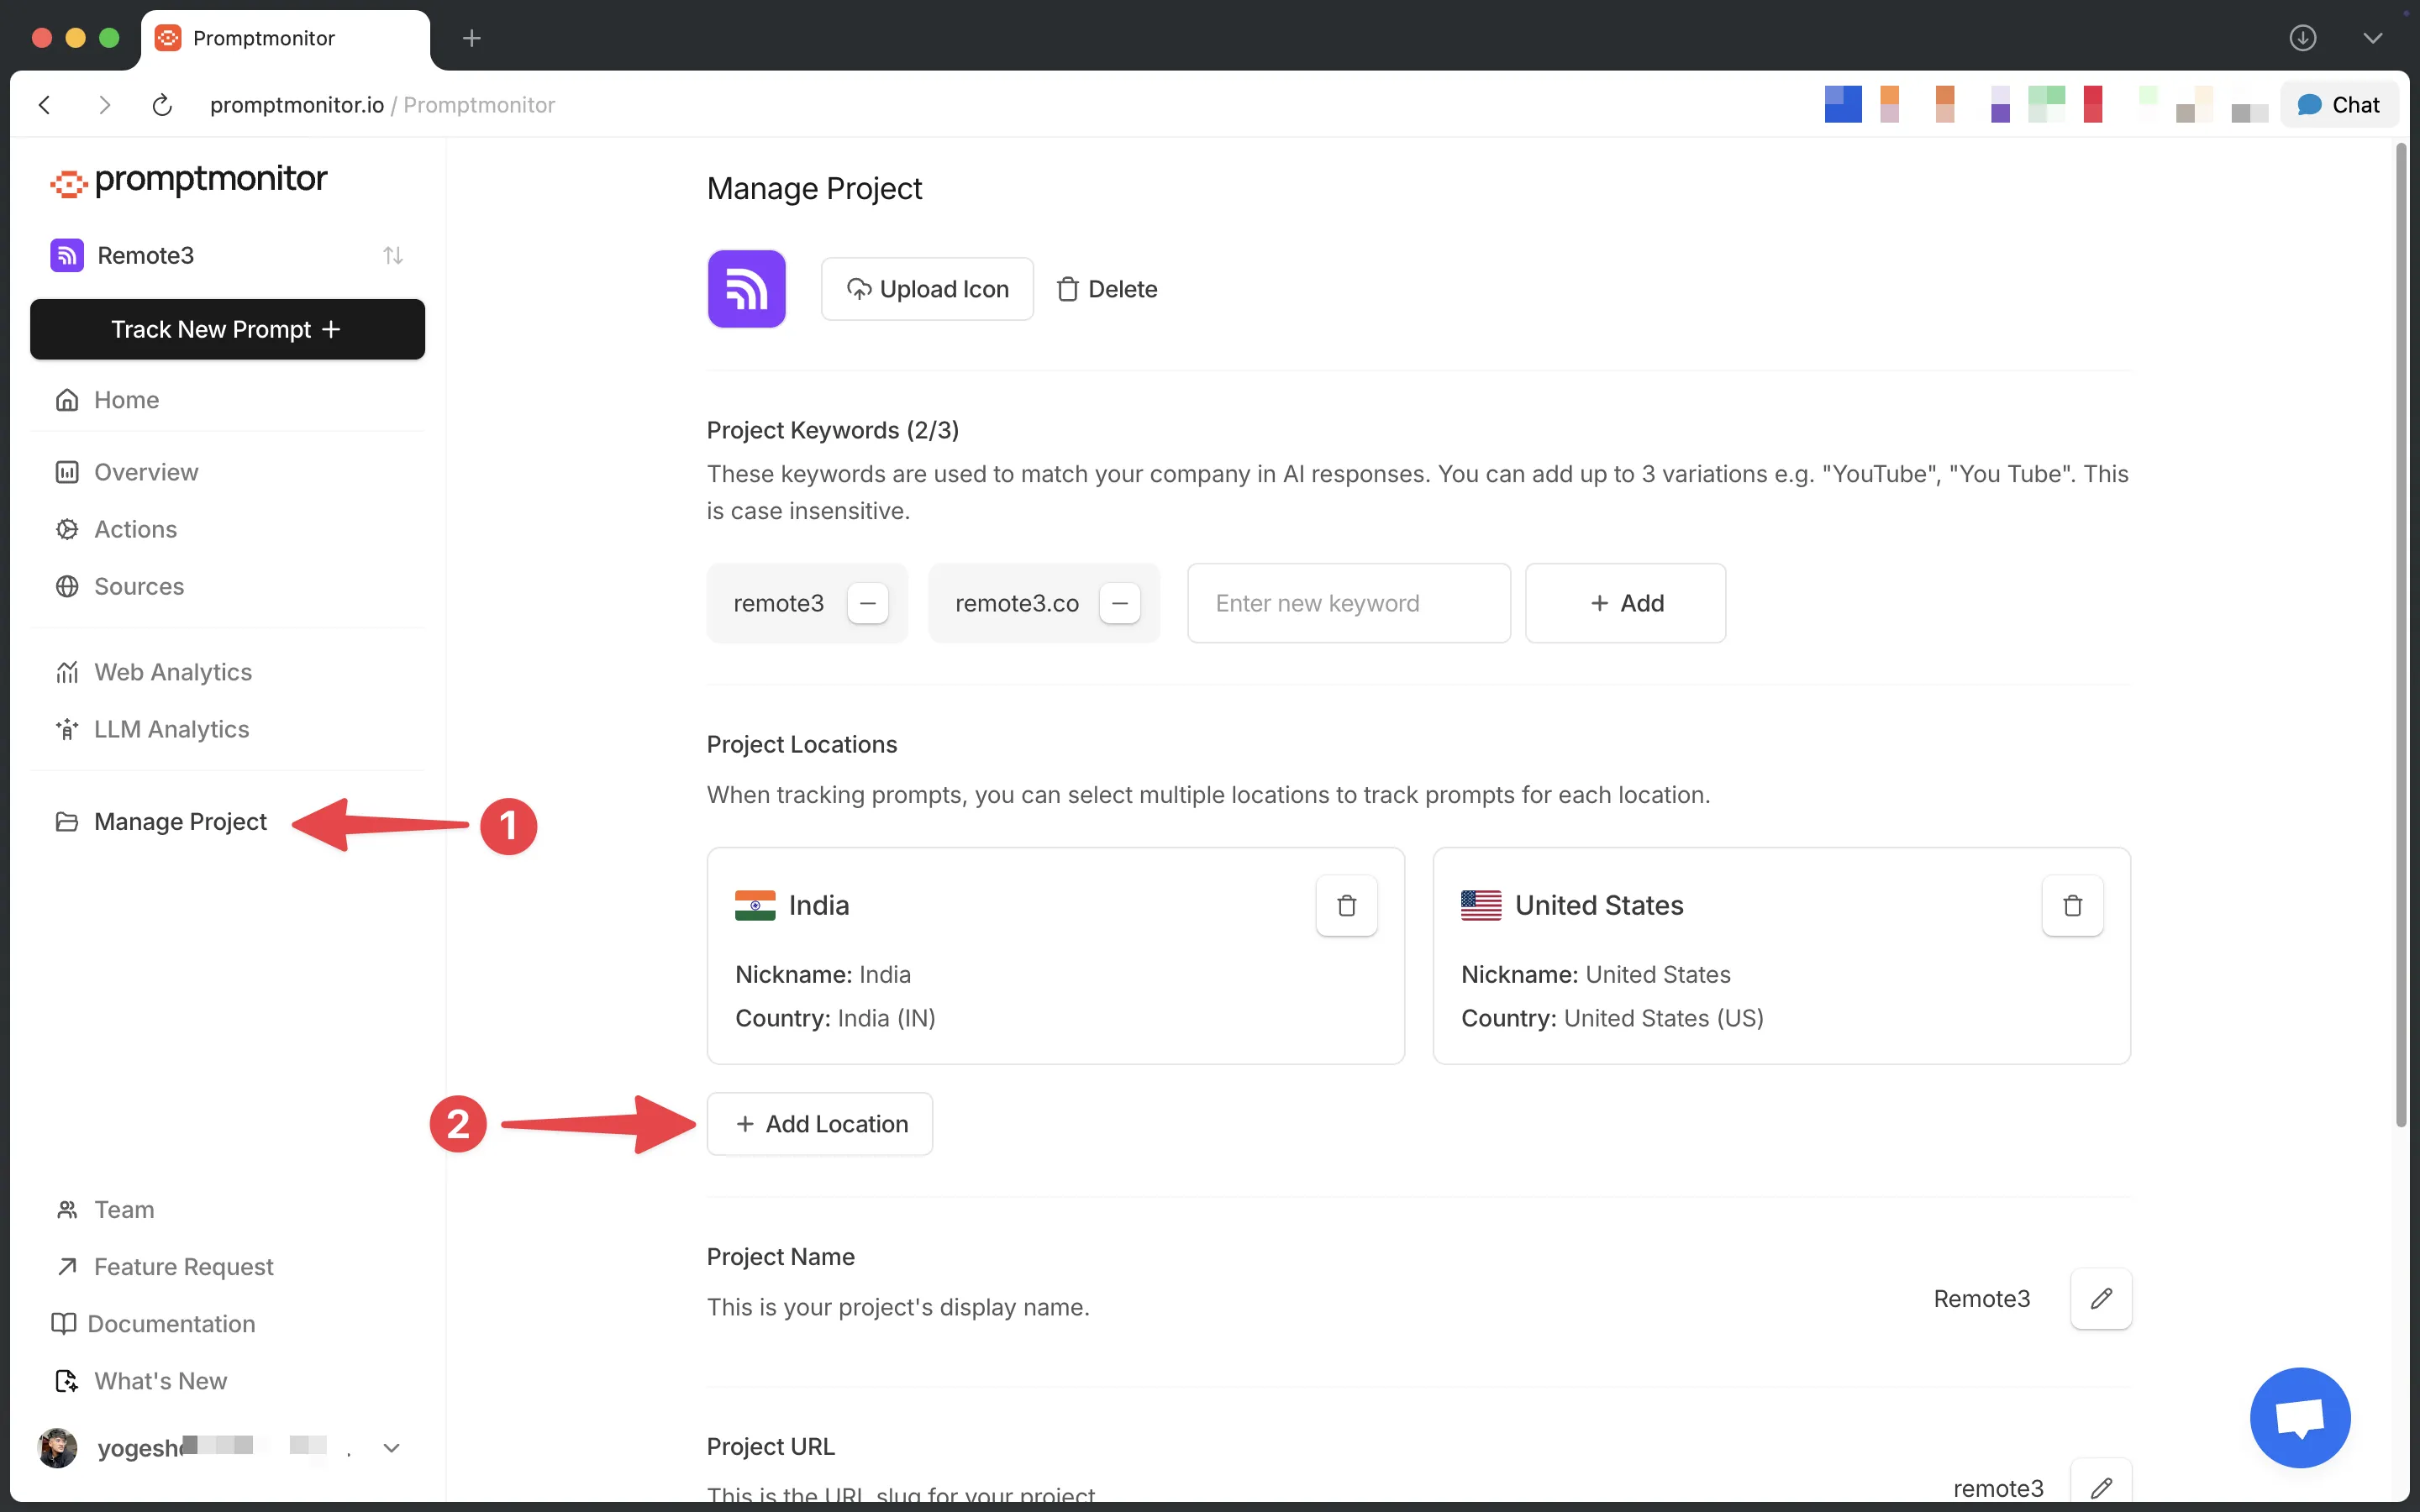This screenshot has width=2420, height=1512.
Task: Open the Documentation link
Action: tap(171, 1323)
